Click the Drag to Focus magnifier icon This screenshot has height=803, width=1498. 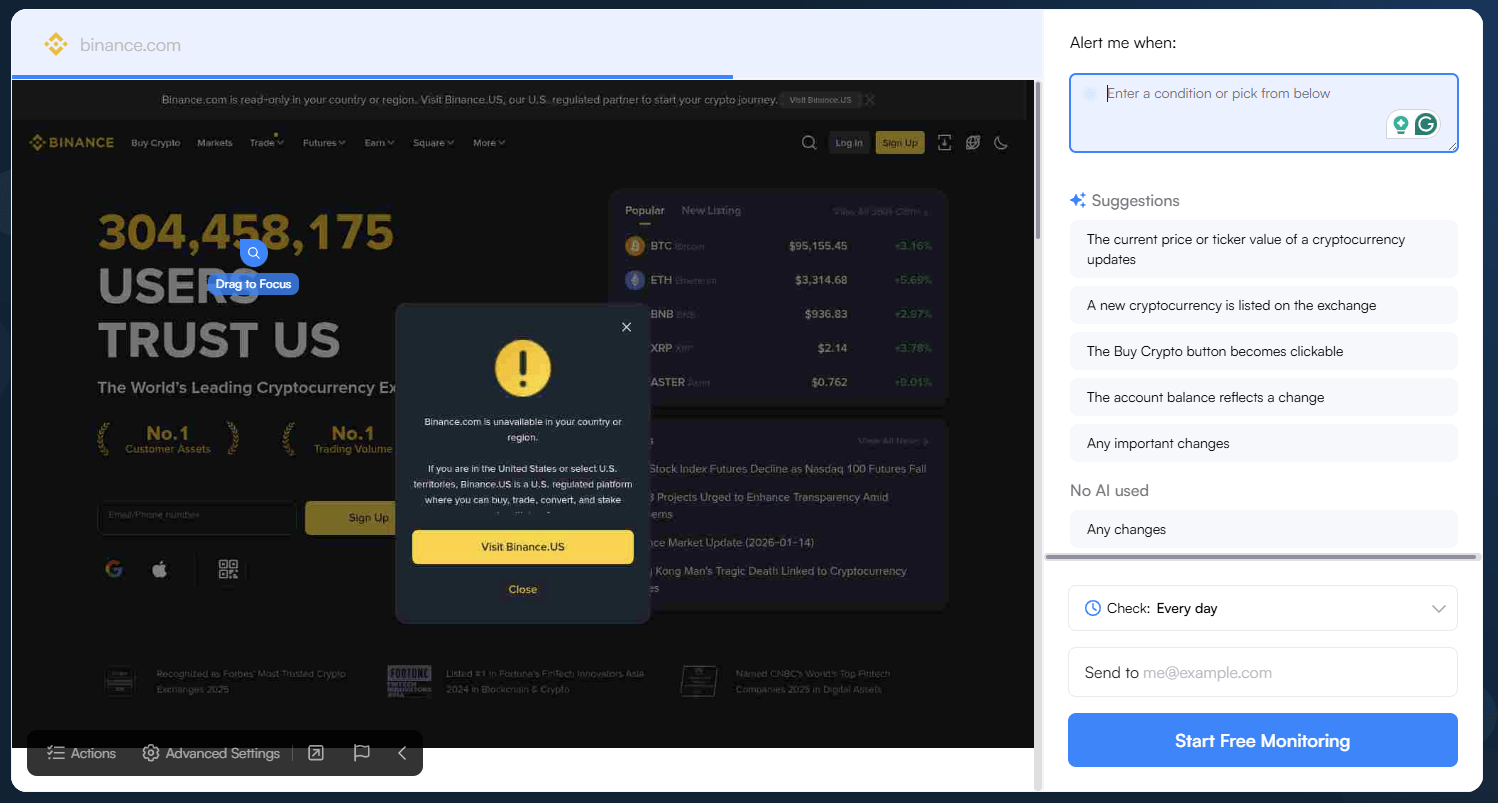[x=254, y=253]
